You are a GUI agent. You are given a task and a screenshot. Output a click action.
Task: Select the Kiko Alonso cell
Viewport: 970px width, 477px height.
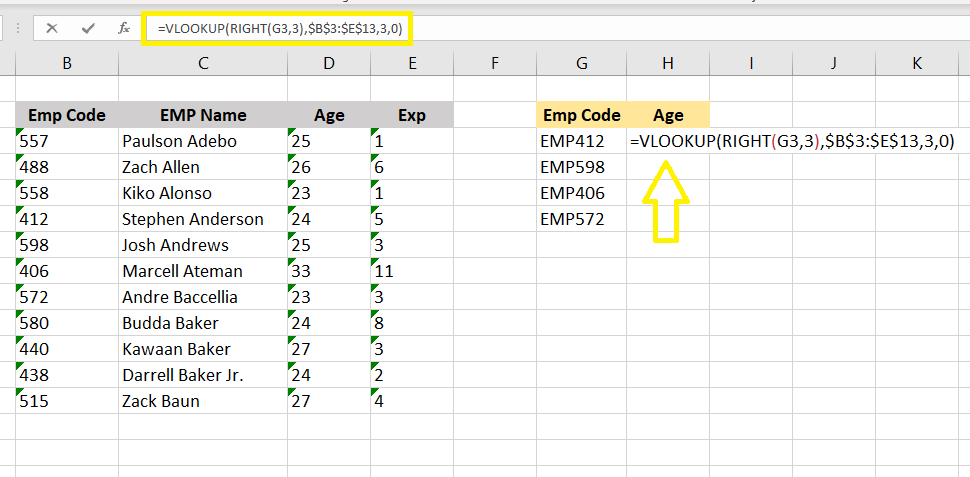203,193
